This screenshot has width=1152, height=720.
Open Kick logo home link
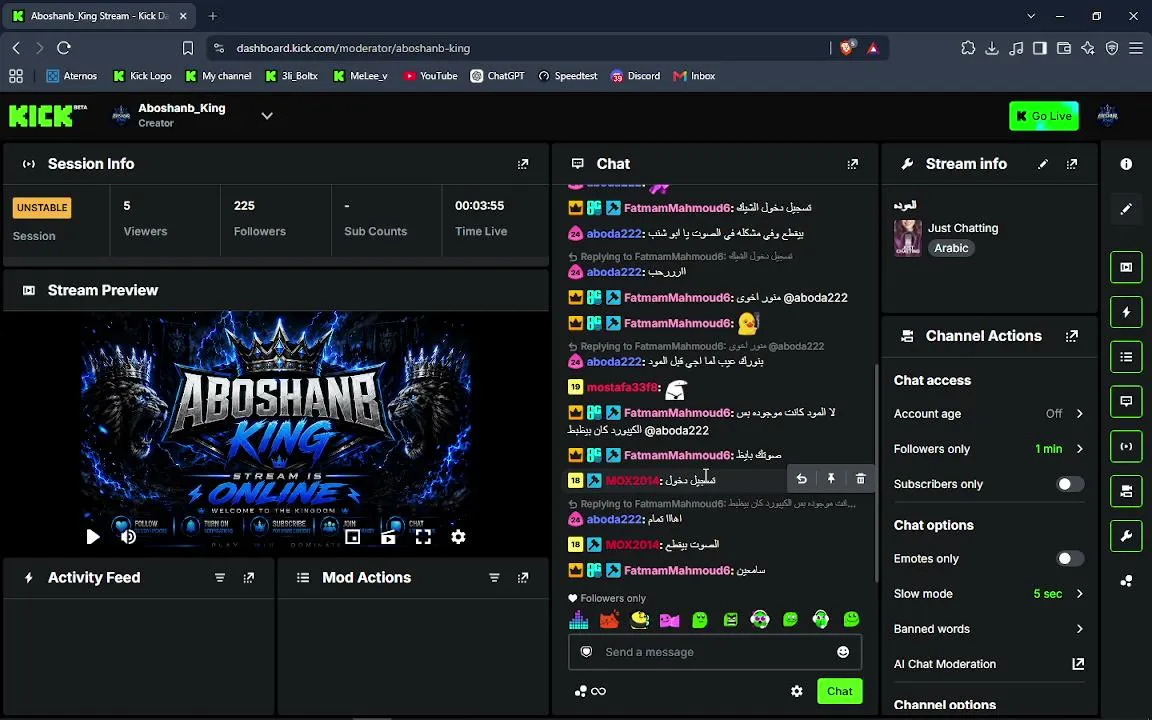pos(47,115)
